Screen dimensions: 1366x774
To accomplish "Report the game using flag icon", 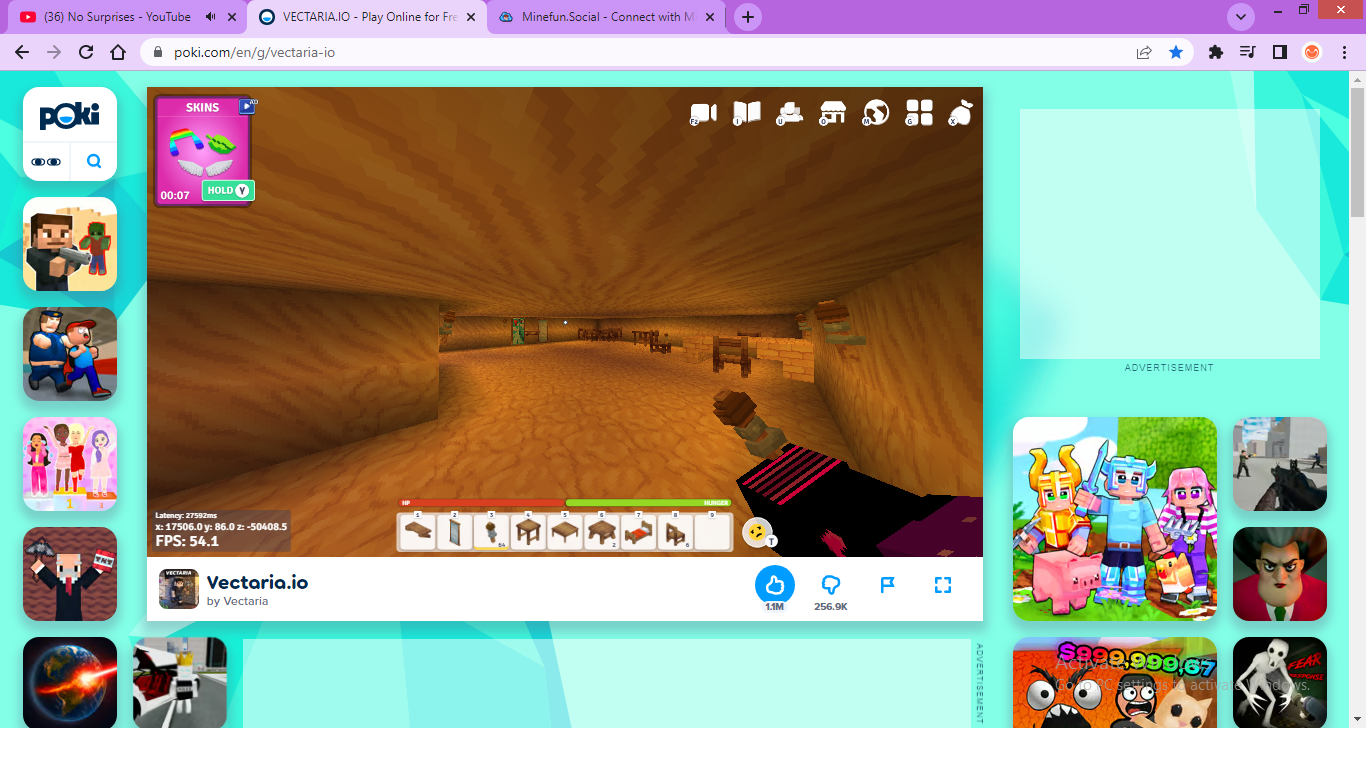I will 887,585.
